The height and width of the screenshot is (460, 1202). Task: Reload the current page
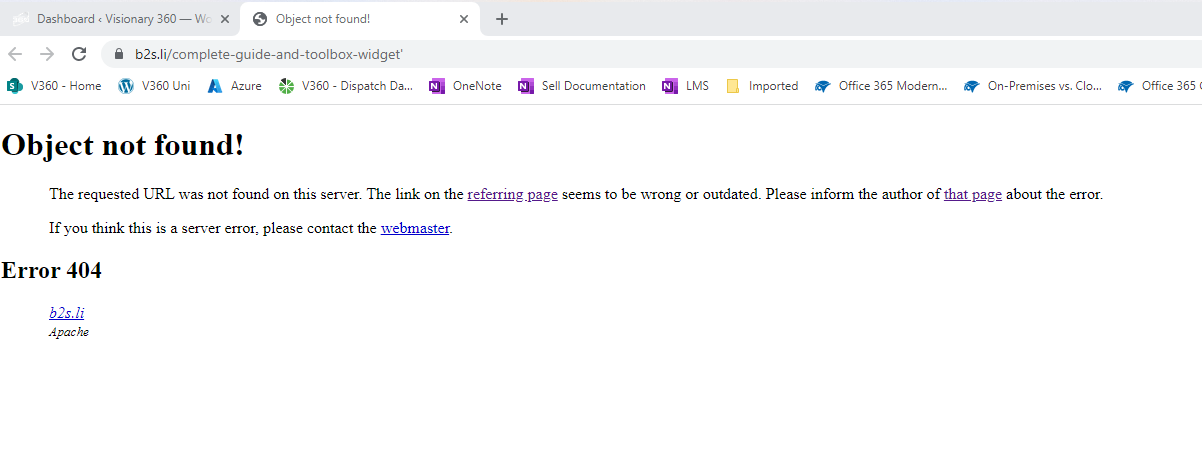79,54
